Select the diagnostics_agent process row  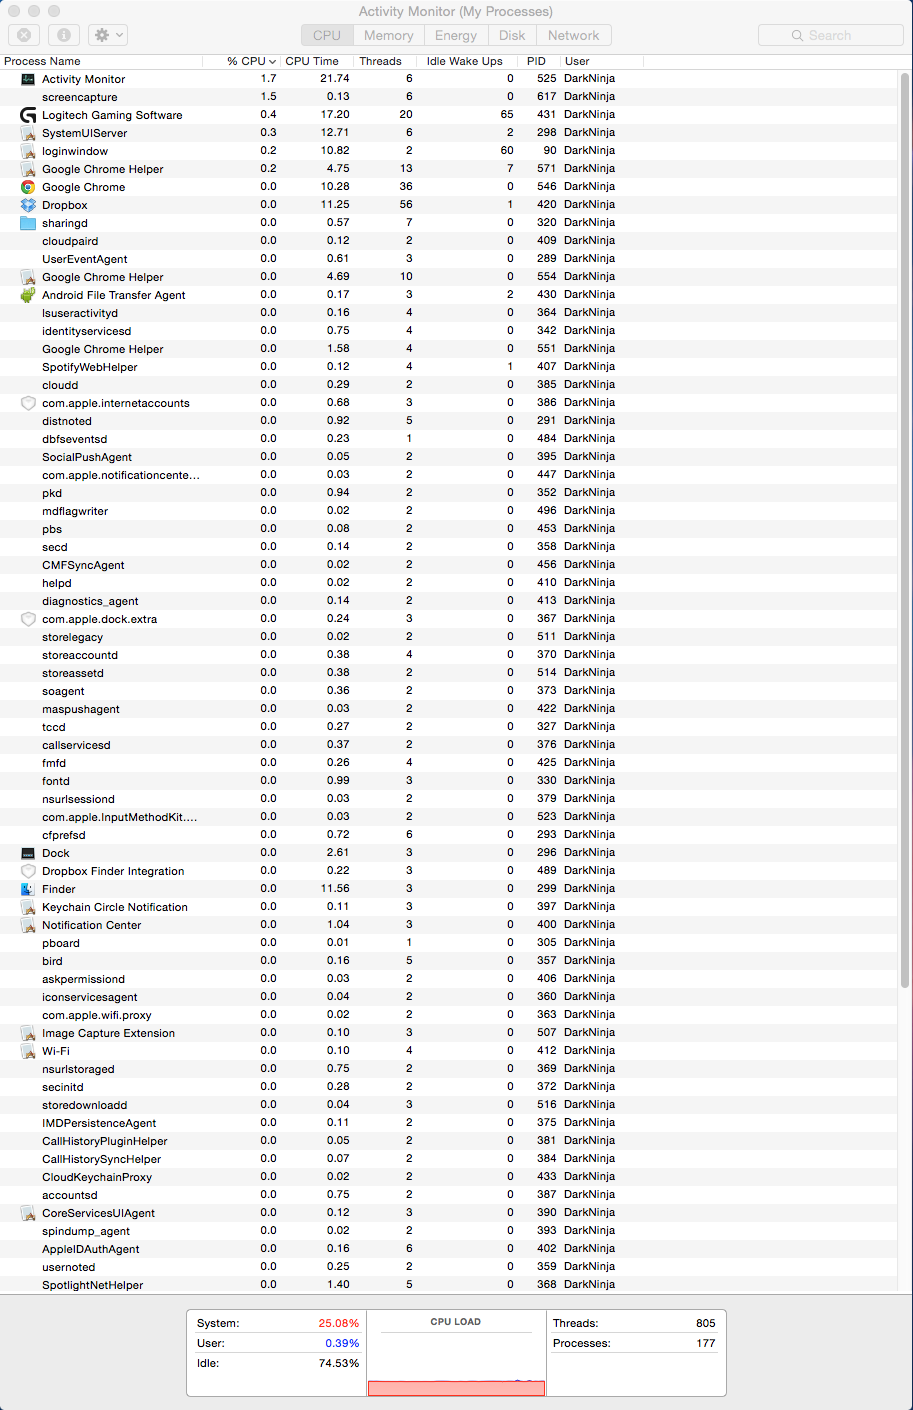tap(450, 601)
